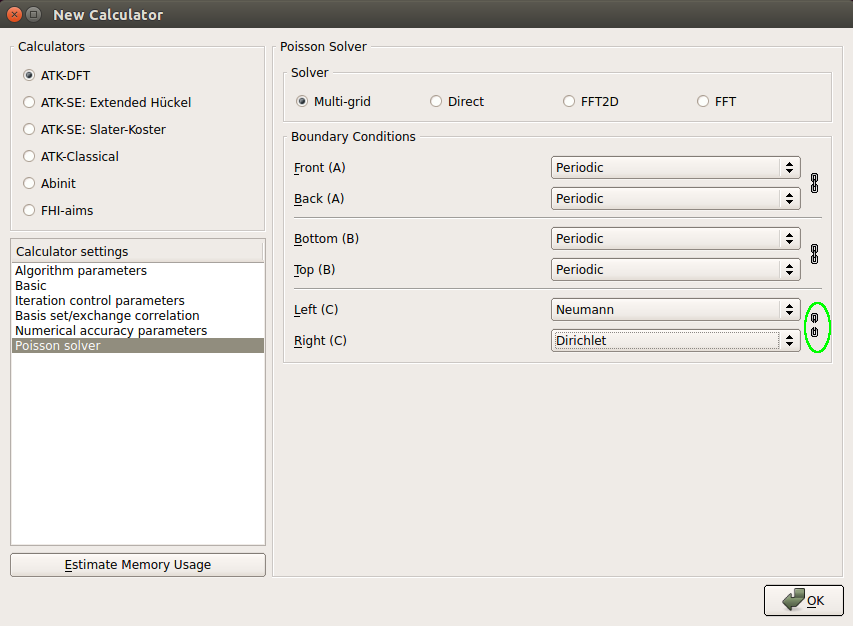Go to Basis set/exchange correlation settings
Image resolution: width=853 pixels, height=626 pixels.
pyautogui.click(x=138, y=315)
